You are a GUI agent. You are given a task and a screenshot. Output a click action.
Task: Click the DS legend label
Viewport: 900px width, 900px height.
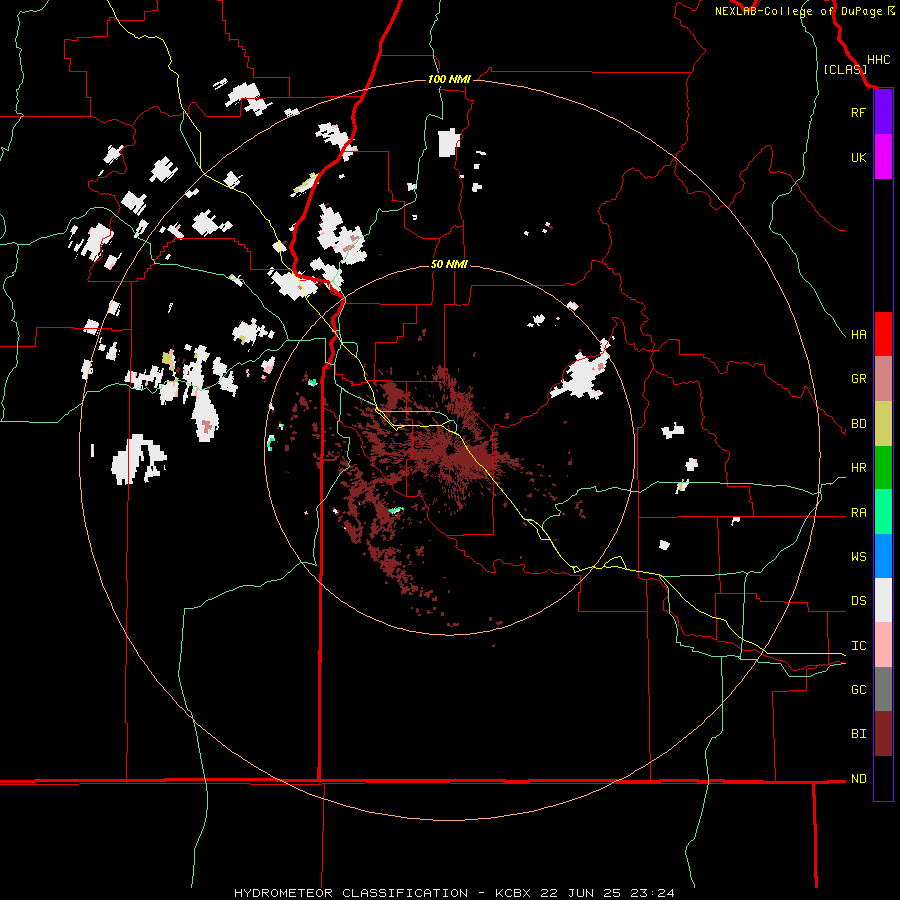pos(859,601)
